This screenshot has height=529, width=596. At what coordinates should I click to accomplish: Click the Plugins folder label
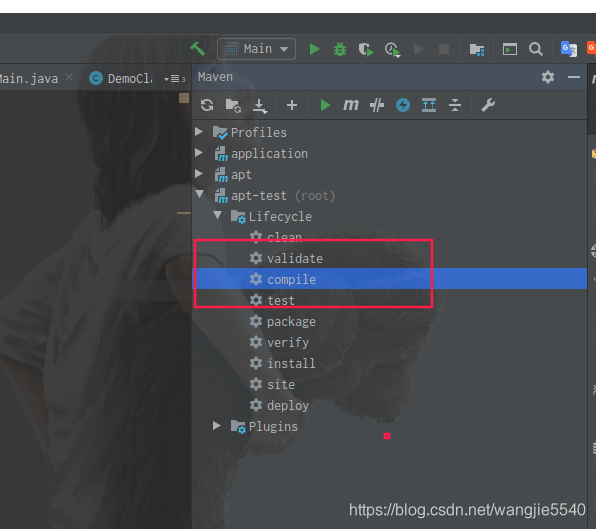pos(273,427)
